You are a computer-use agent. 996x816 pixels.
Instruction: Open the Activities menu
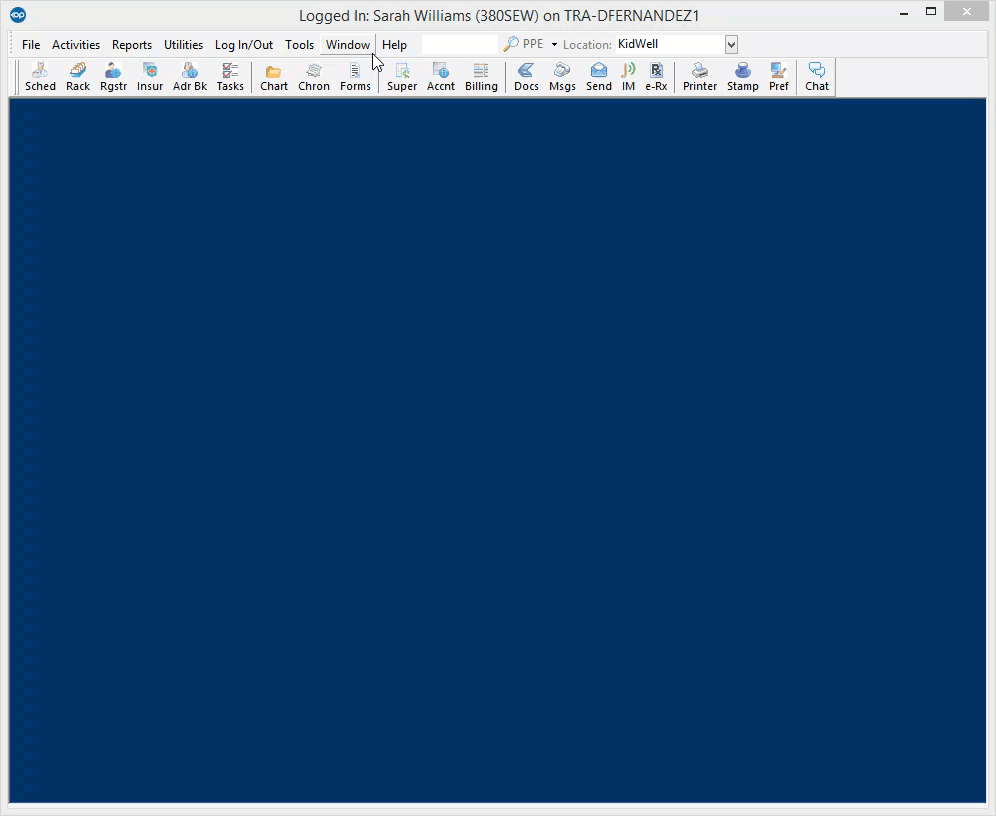76,45
